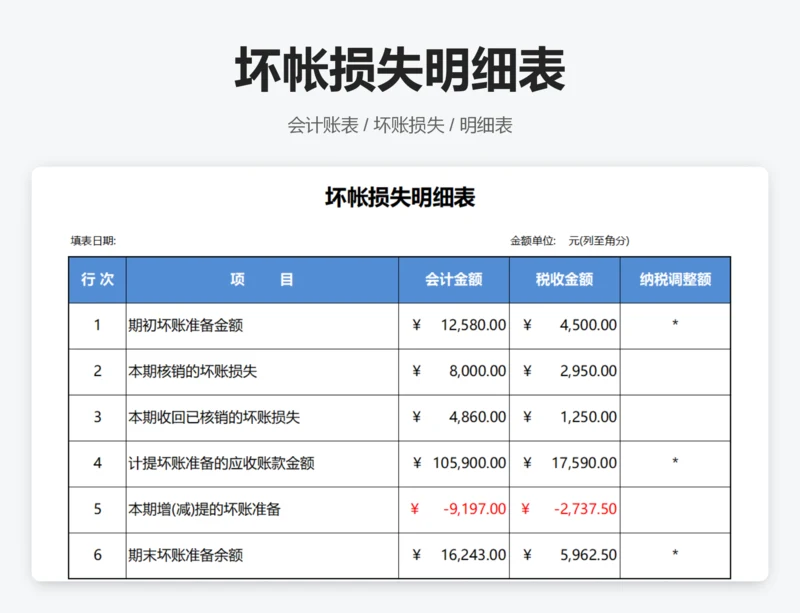Select the 4,860.00 amount cell
This screenshot has width=800, height=613.
454,418
